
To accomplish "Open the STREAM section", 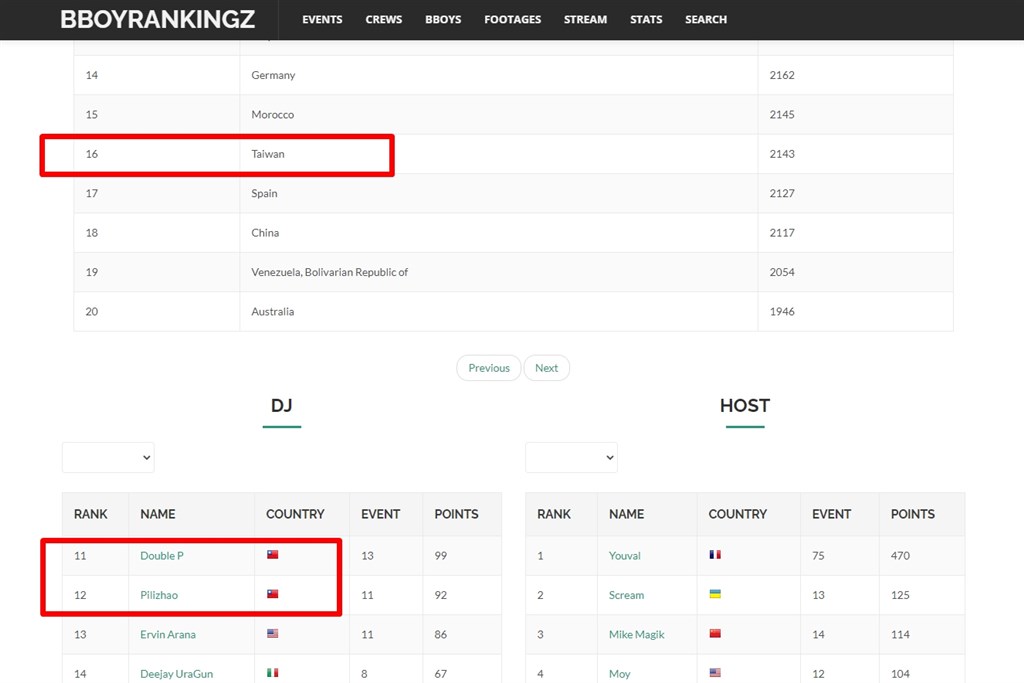I will coord(585,20).
